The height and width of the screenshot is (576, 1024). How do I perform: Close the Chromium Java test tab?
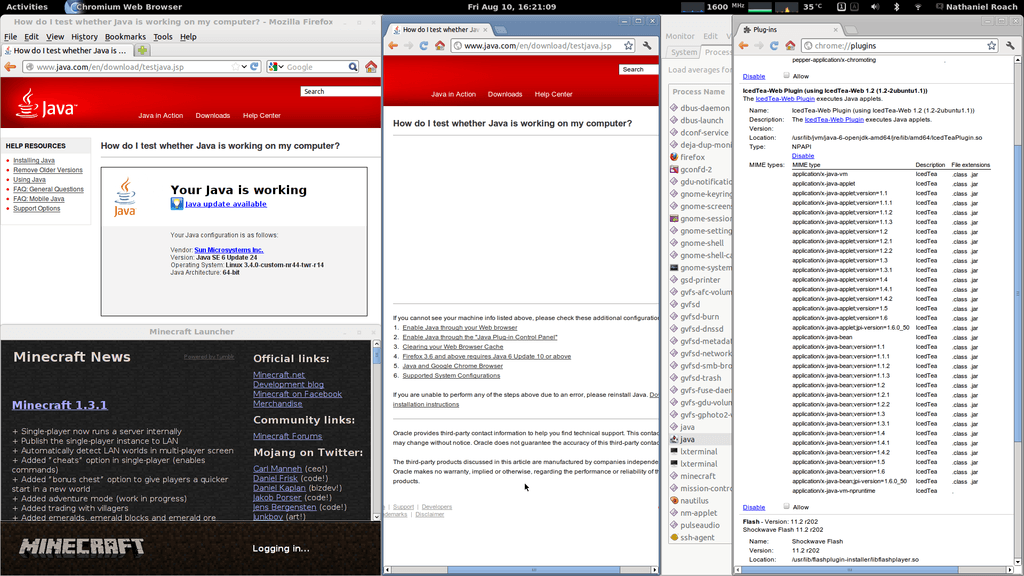(x=485, y=29)
